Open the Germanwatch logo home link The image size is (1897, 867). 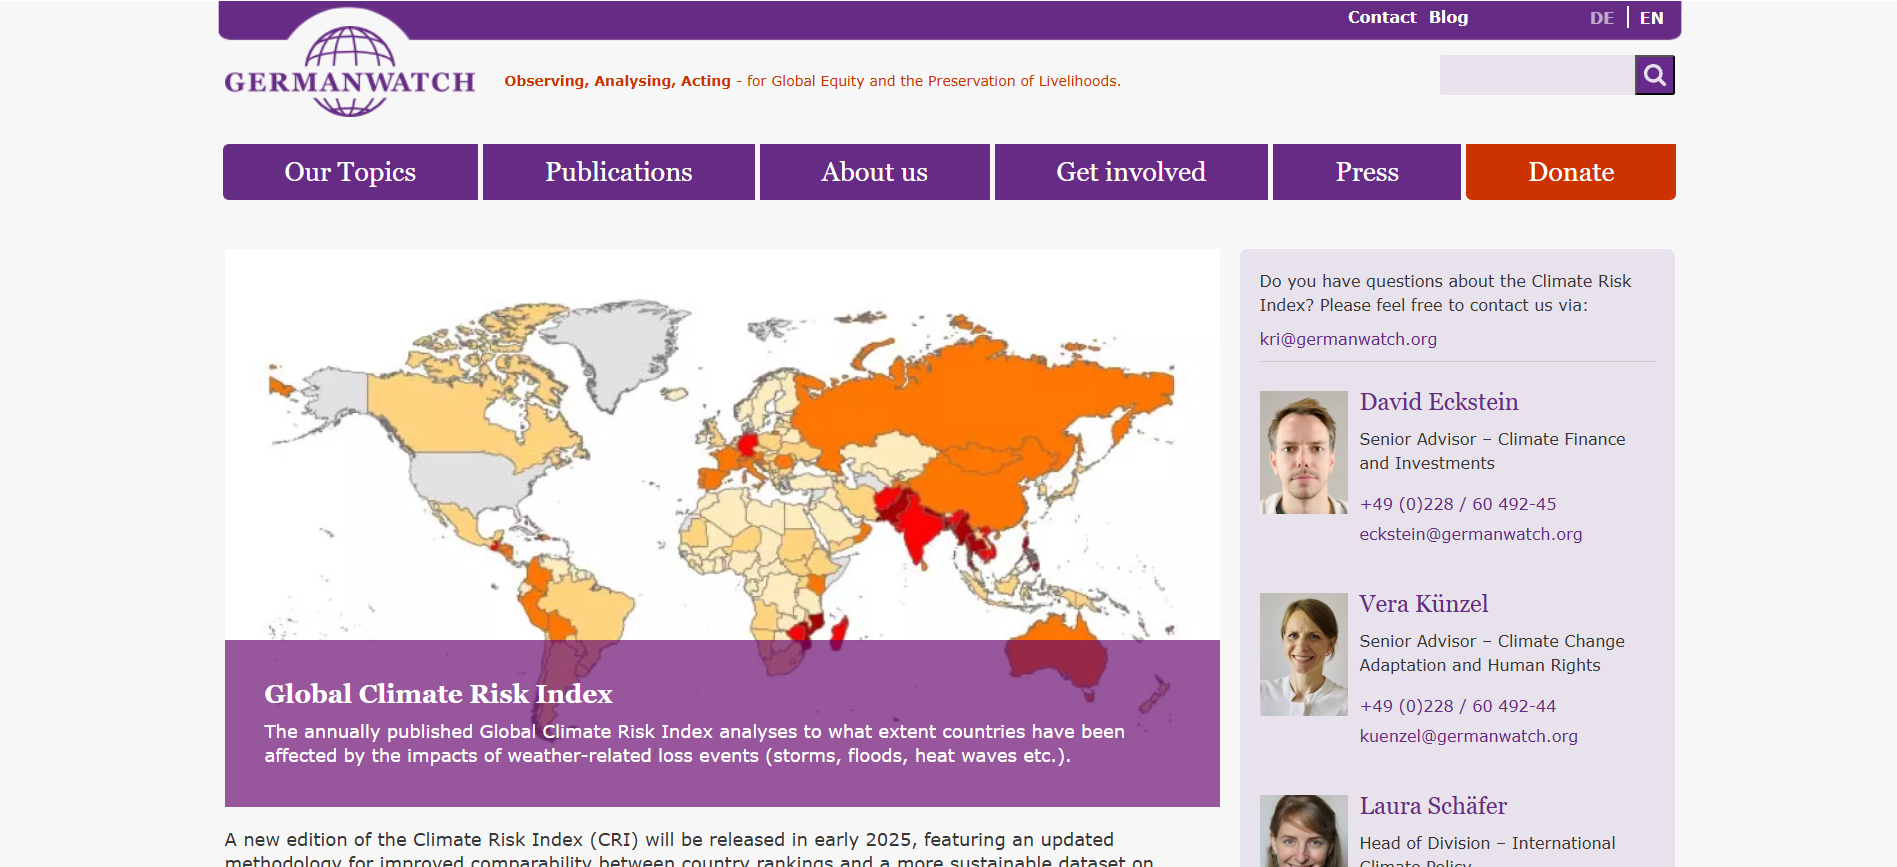coord(349,70)
